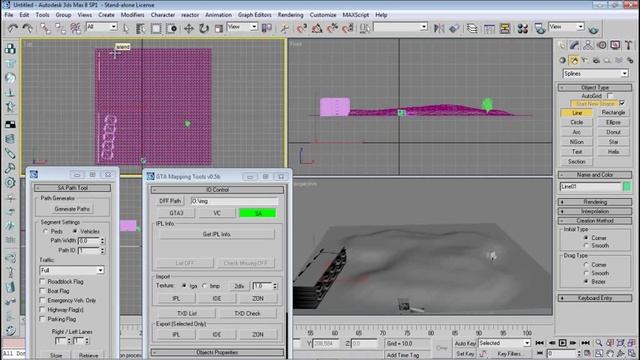The width and height of the screenshot is (640, 360).
Task: Open the Utilities command panel tab
Action: click(x=629, y=45)
